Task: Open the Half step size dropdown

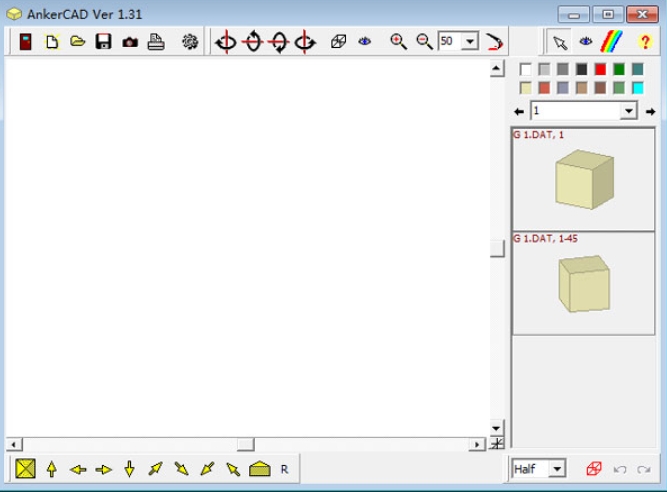Action: tap(557, 469)
